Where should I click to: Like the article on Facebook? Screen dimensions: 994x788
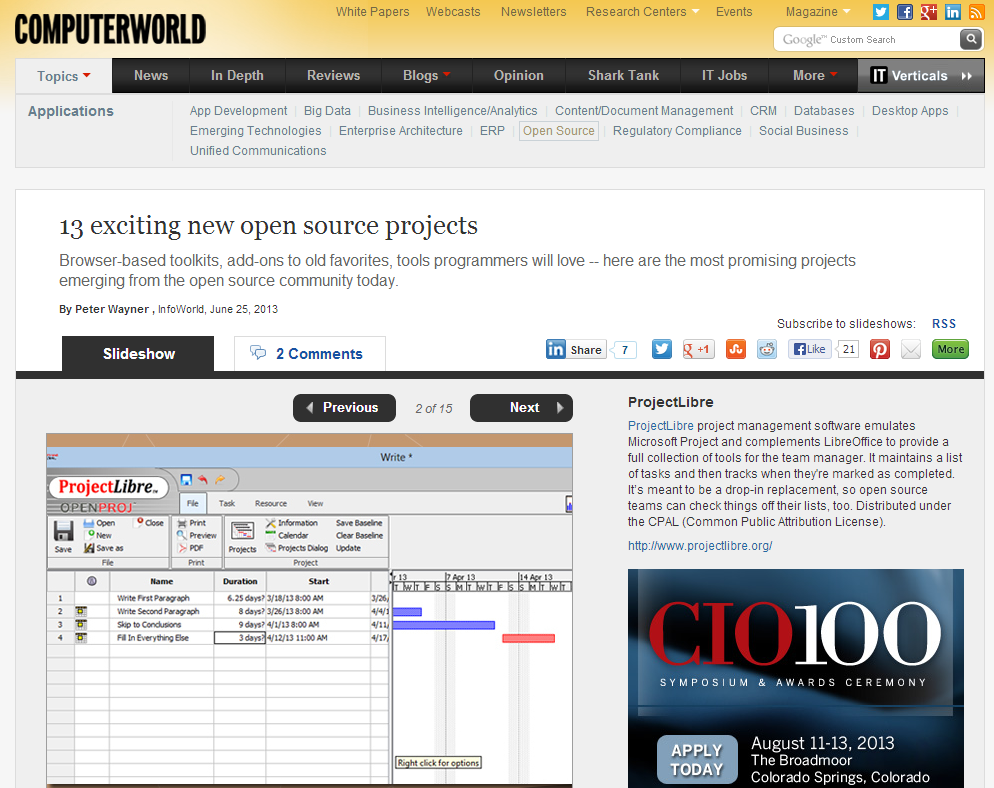[810, 349]
